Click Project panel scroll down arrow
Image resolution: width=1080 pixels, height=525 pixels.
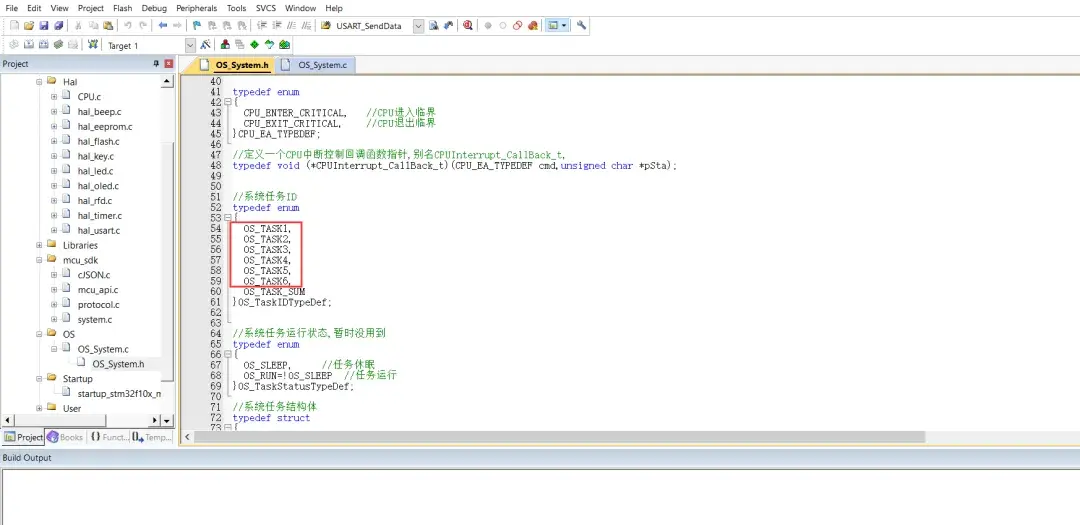pyautogui.click(x=167, y=420)
